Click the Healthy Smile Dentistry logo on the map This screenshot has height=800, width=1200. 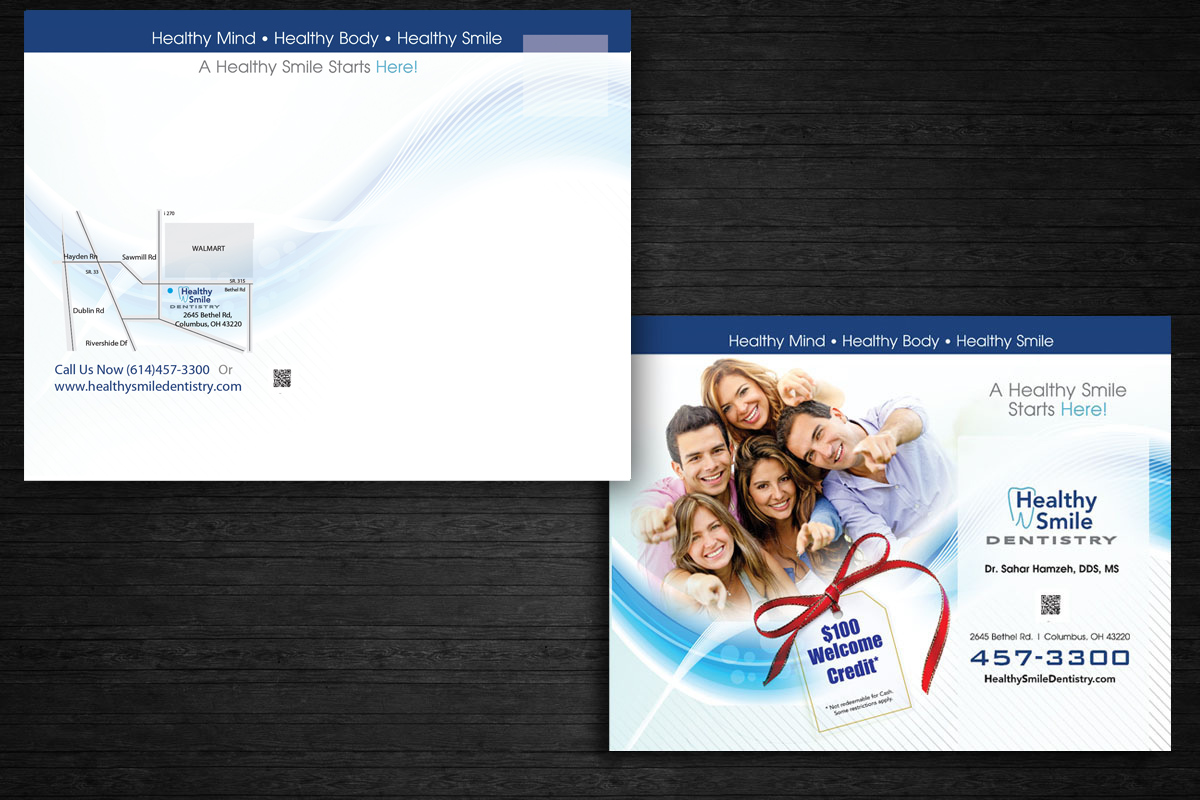tap(197, 298)
